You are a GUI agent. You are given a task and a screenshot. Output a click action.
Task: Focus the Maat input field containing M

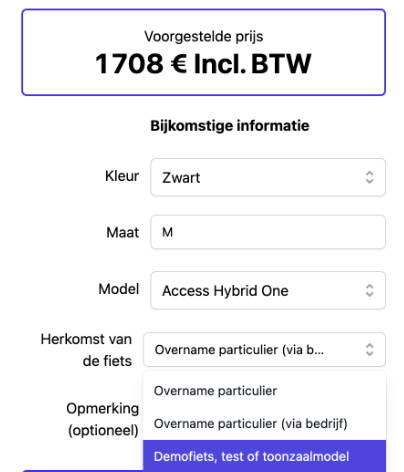268,232
